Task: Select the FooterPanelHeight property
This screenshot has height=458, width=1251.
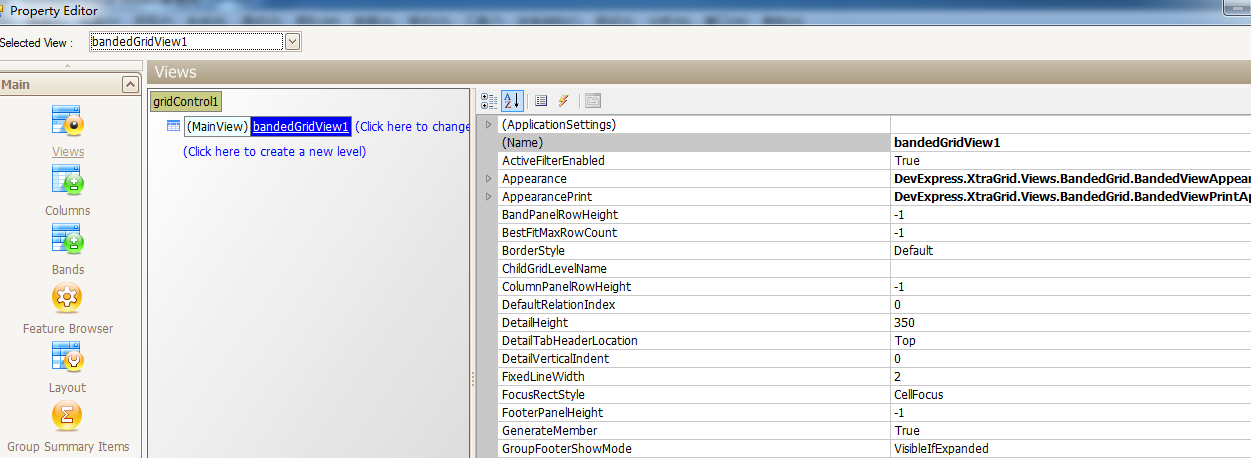Action: [x=694, y=413]
